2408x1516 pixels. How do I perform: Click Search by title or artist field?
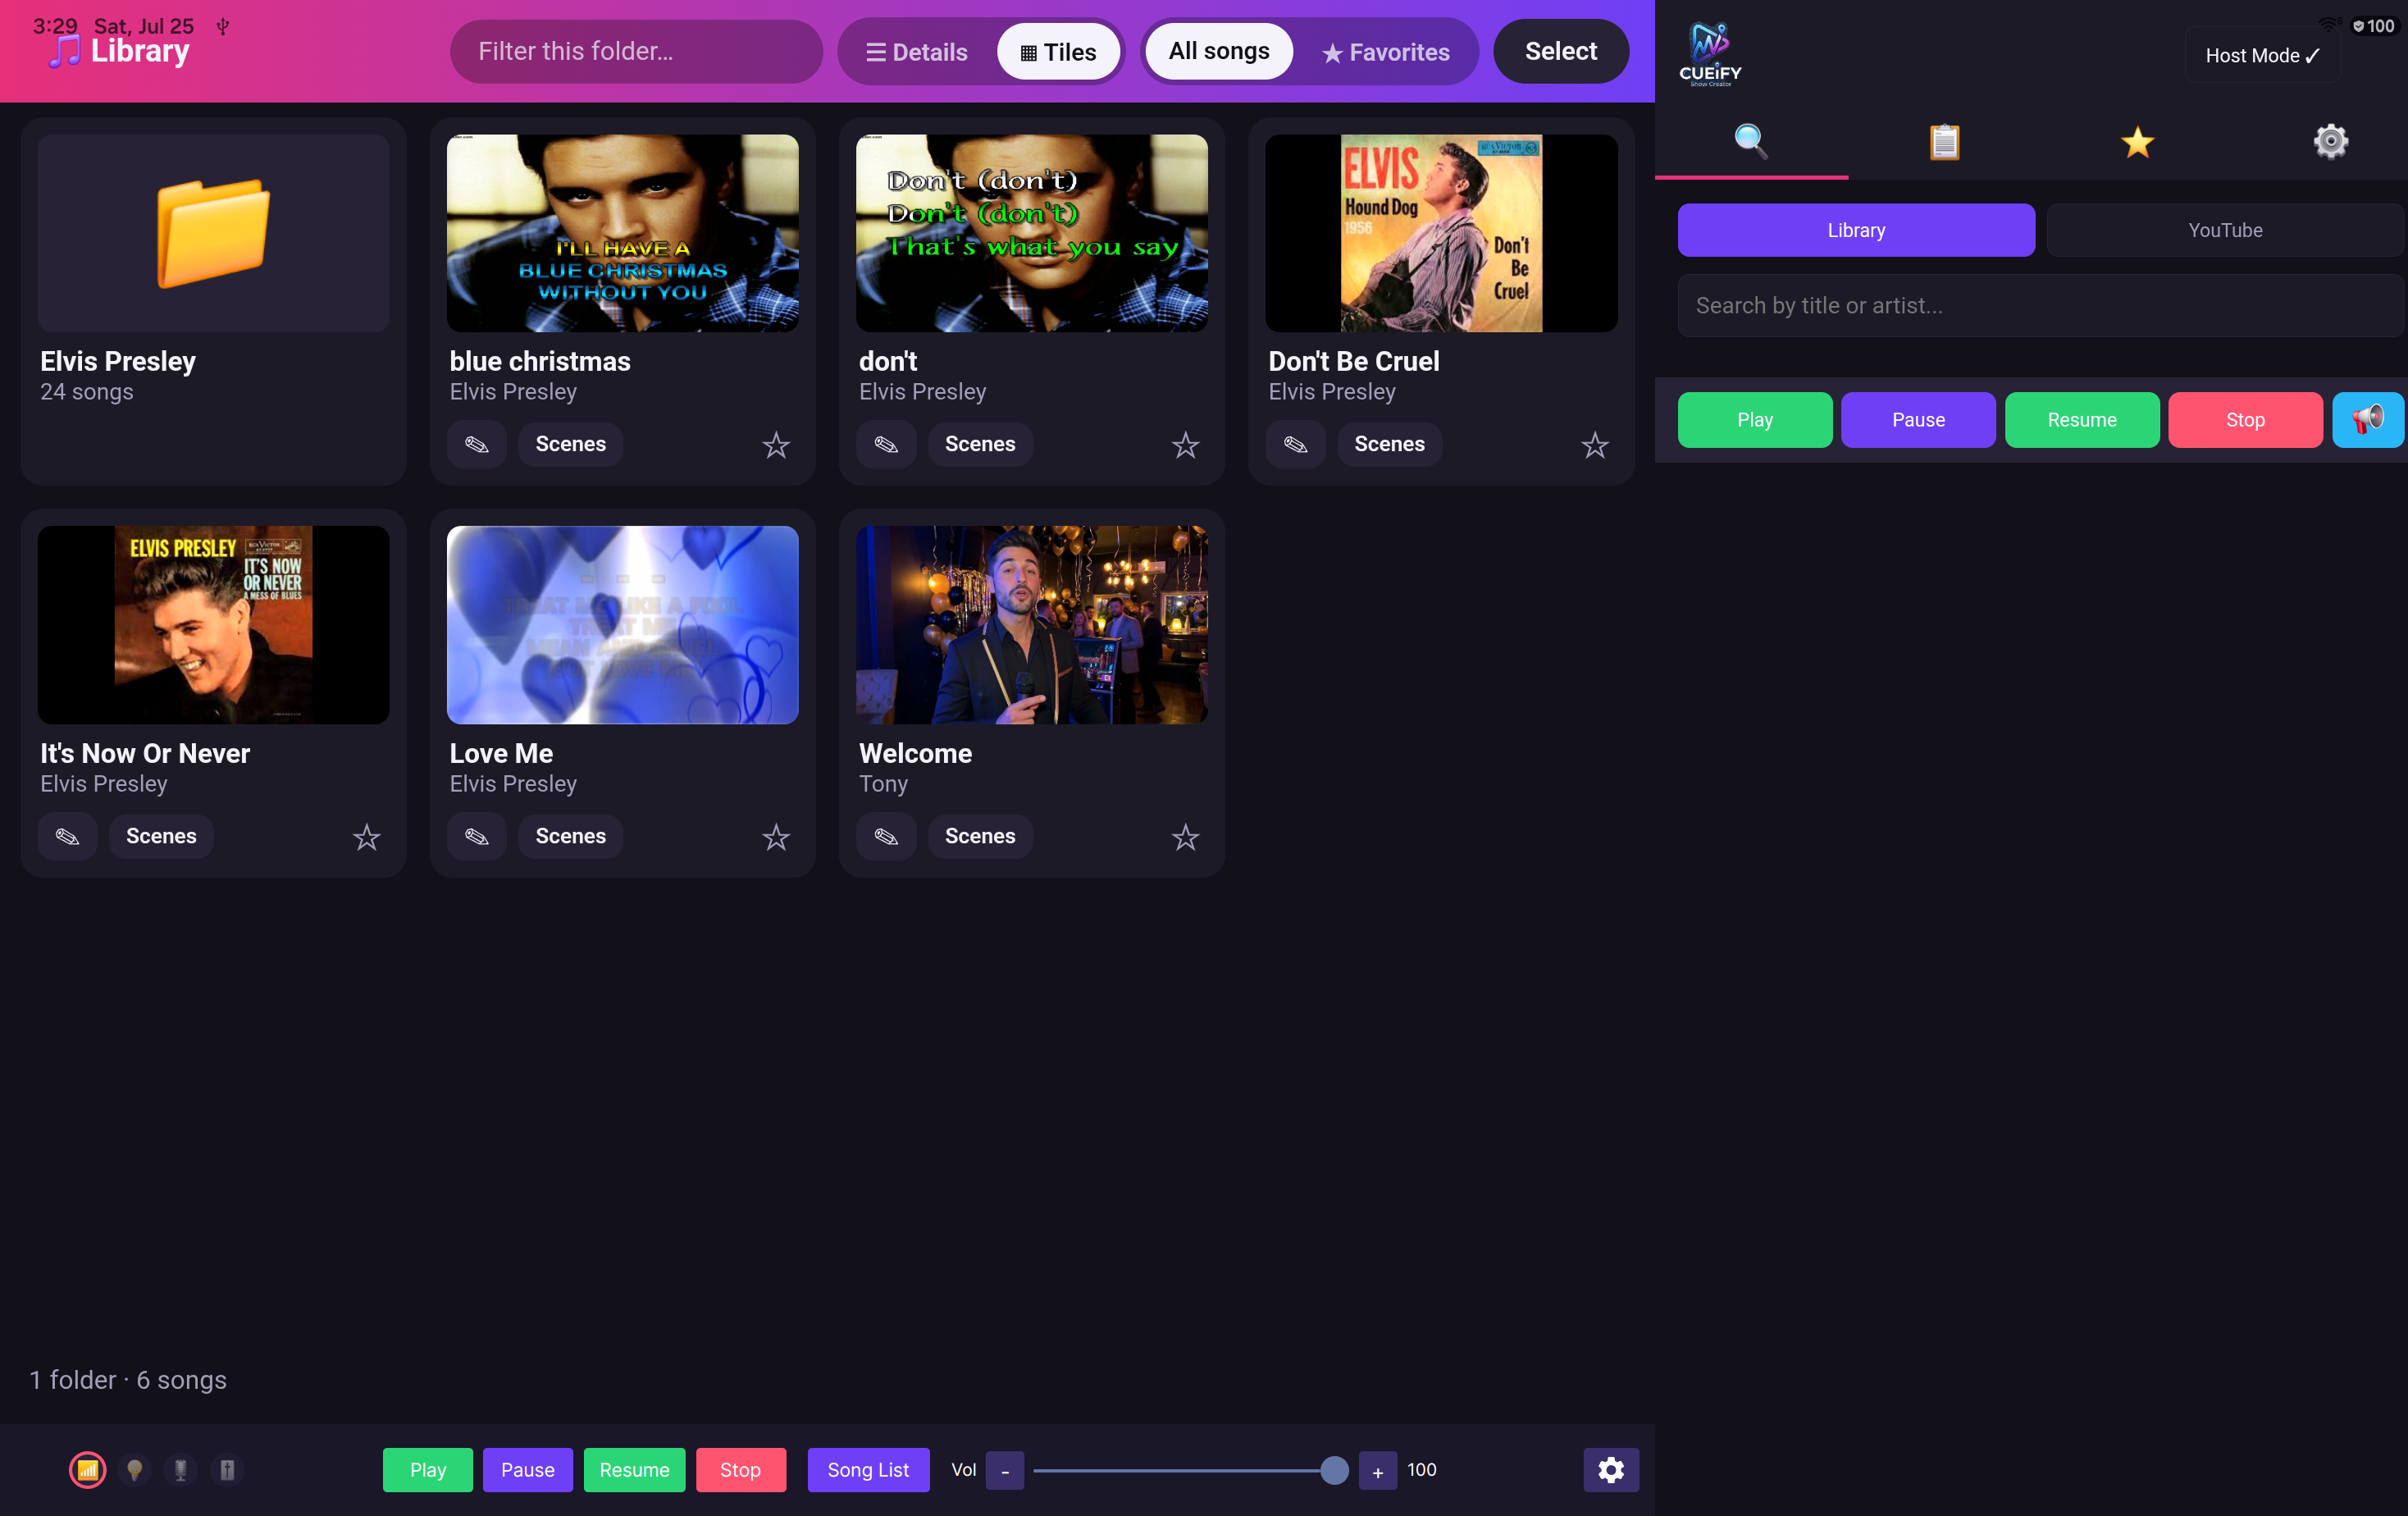coord(2040,305)
